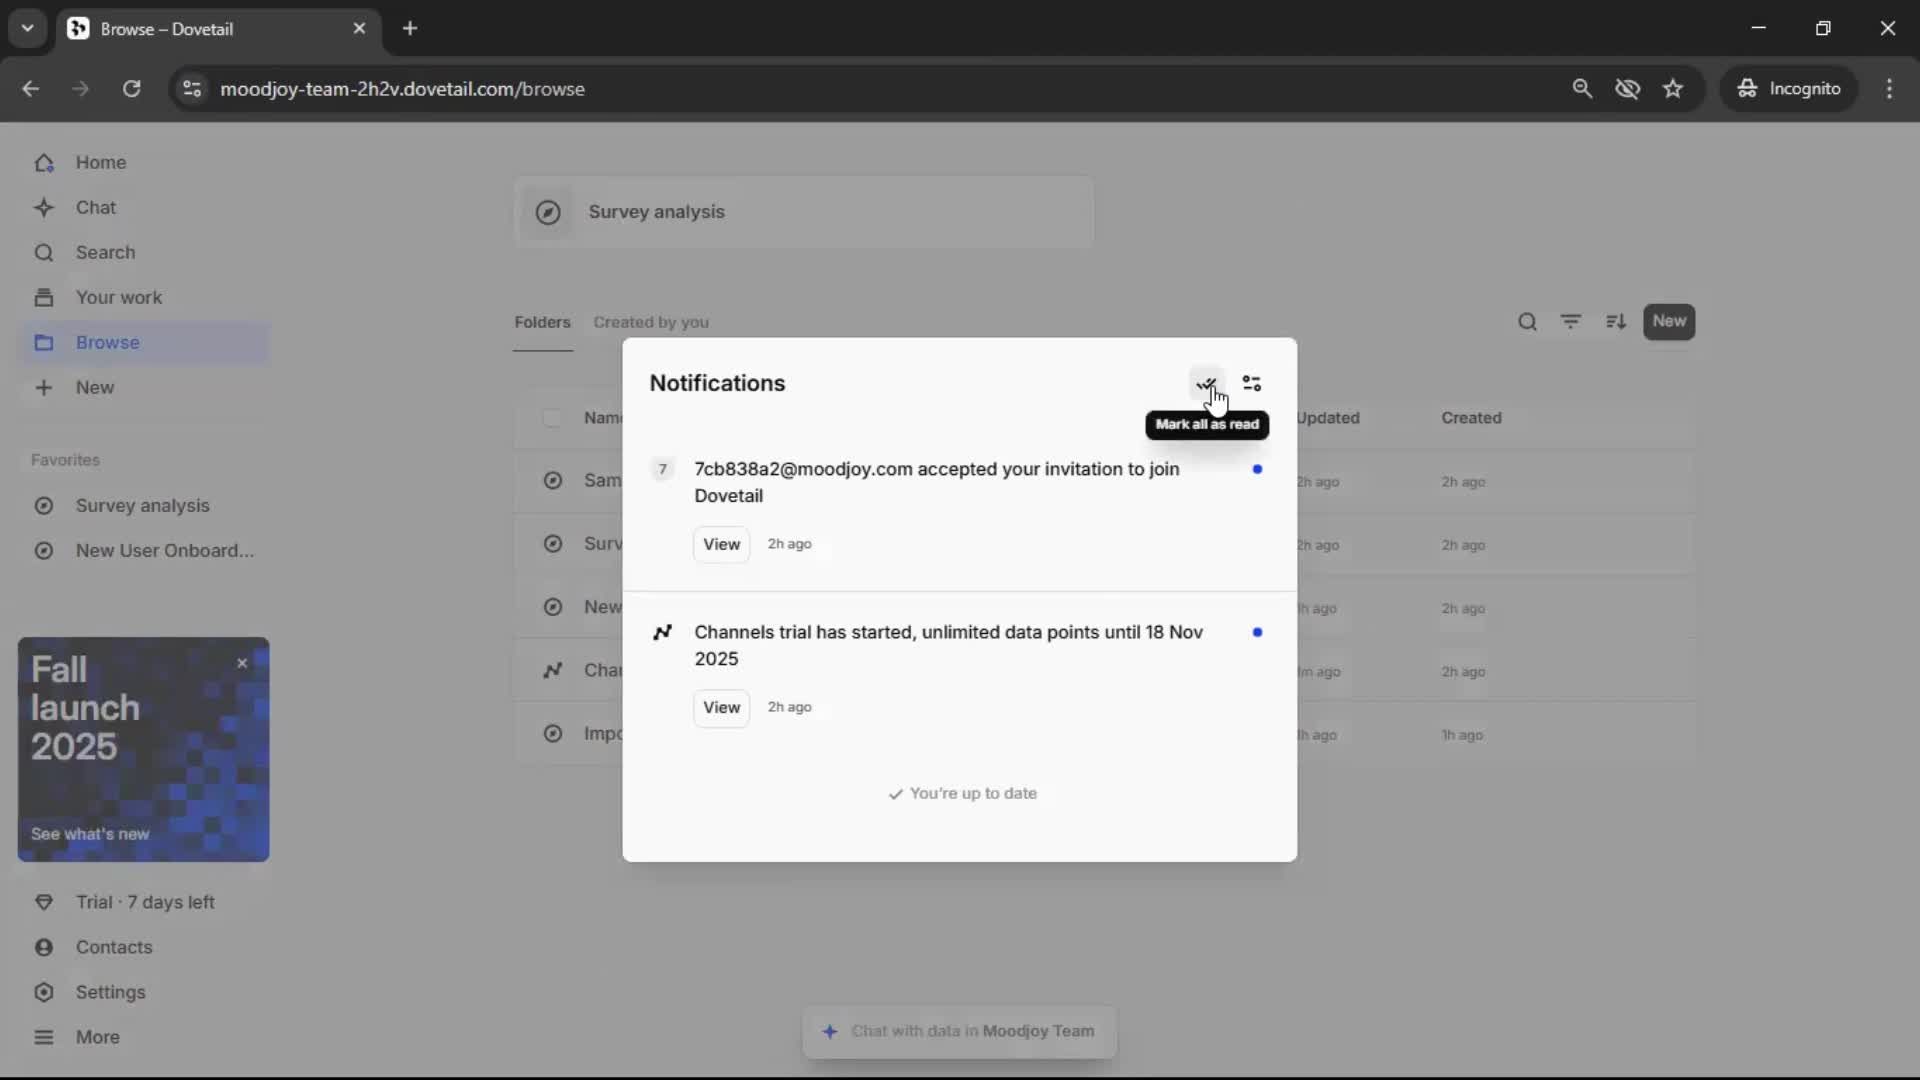Open Settings from the sidebar

click(x=110, y=992)
